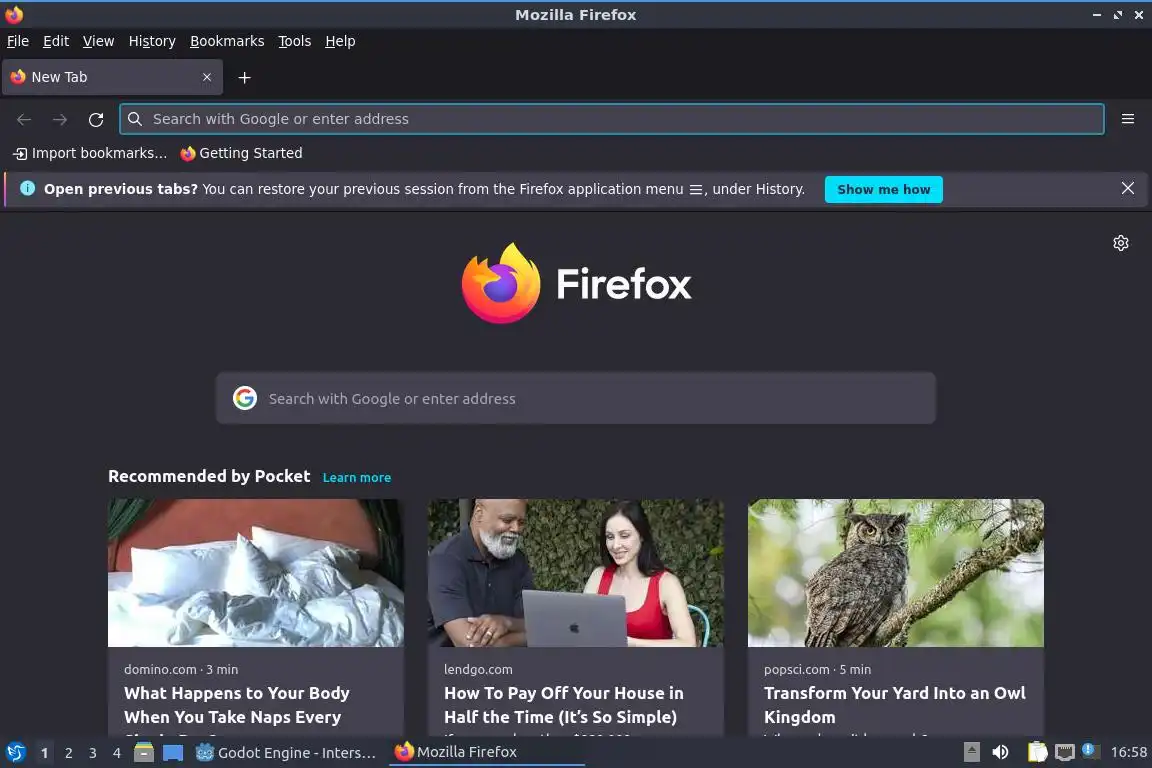The image size is (1152, 768).
Task: Click the network monitor tray icon
Action: [1065, 752]
